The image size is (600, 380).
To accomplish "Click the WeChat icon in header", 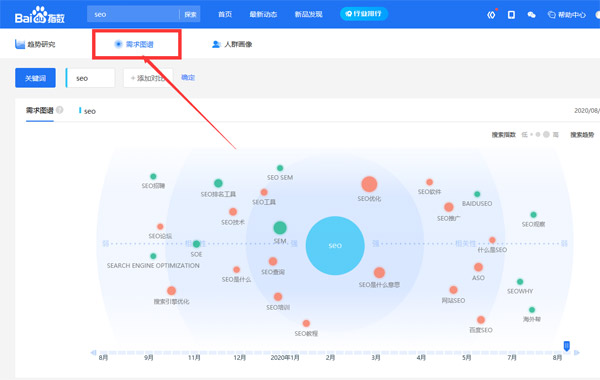I will (x=532, y=15).
